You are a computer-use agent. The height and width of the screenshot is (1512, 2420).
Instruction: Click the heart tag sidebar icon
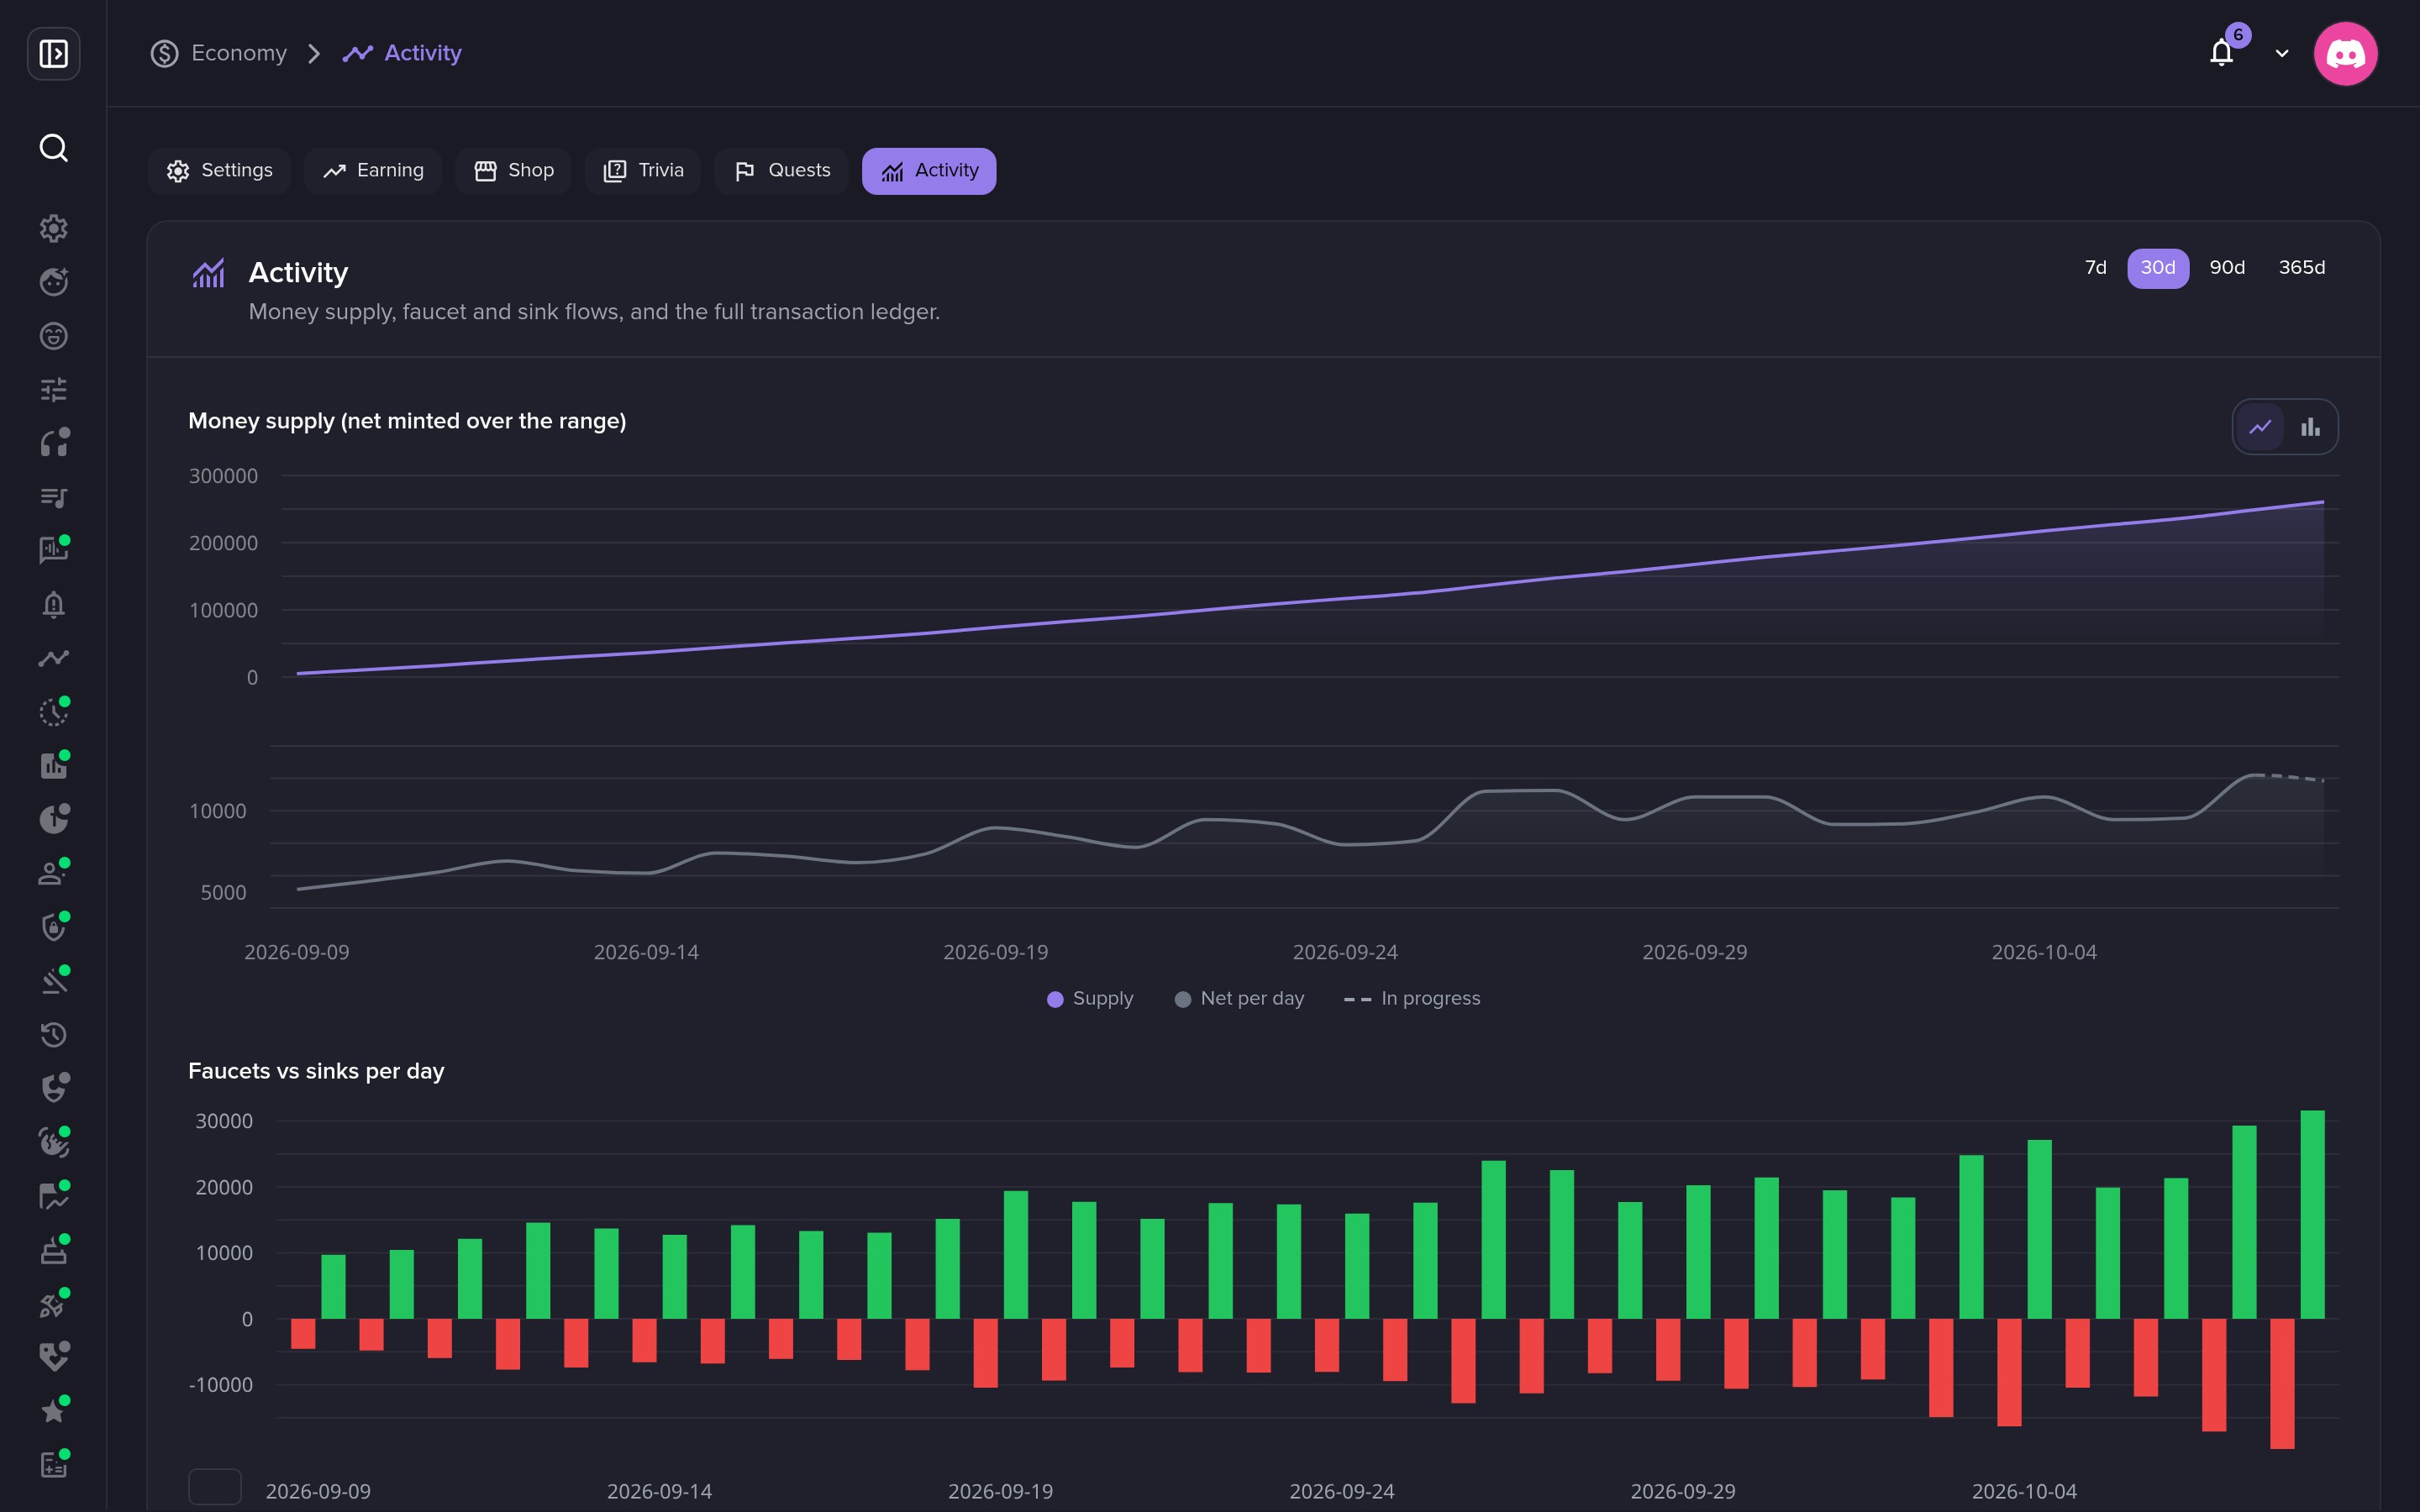53,1357
